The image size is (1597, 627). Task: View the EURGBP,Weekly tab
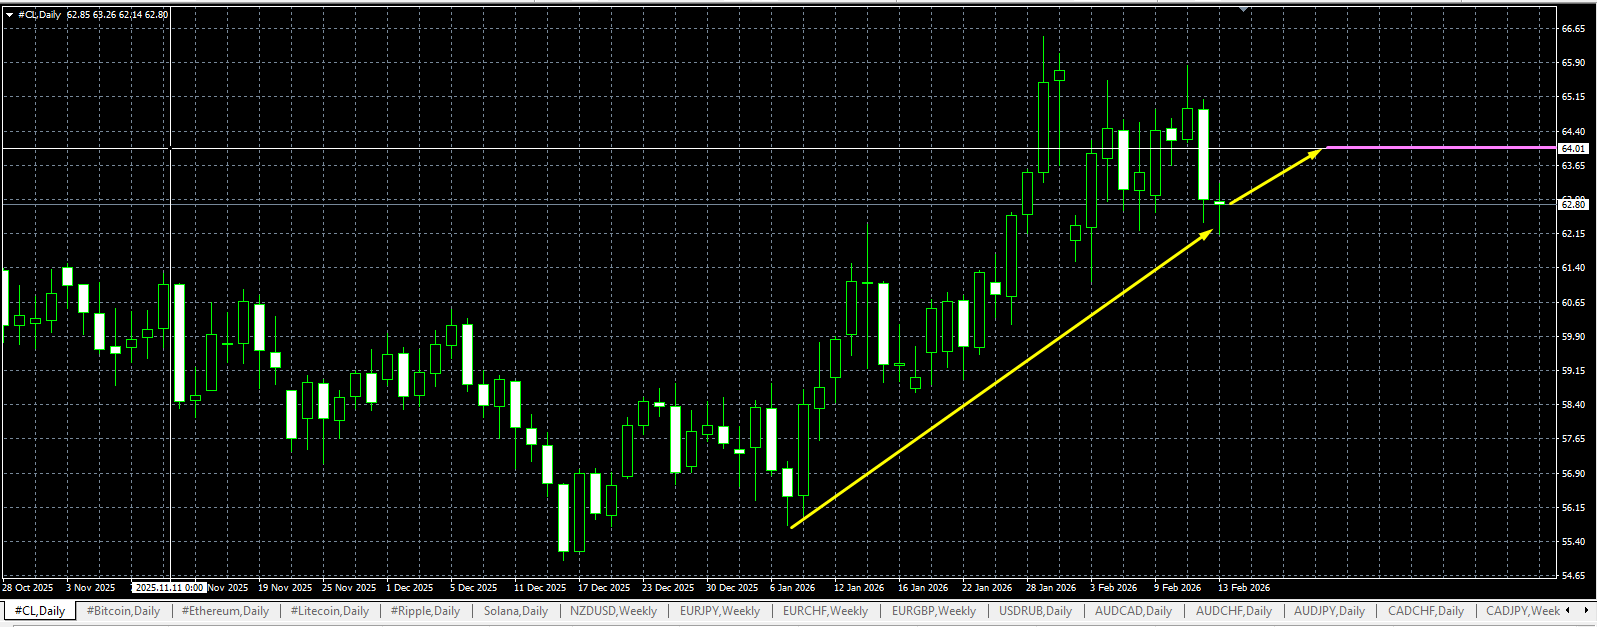tap(934, 611)
